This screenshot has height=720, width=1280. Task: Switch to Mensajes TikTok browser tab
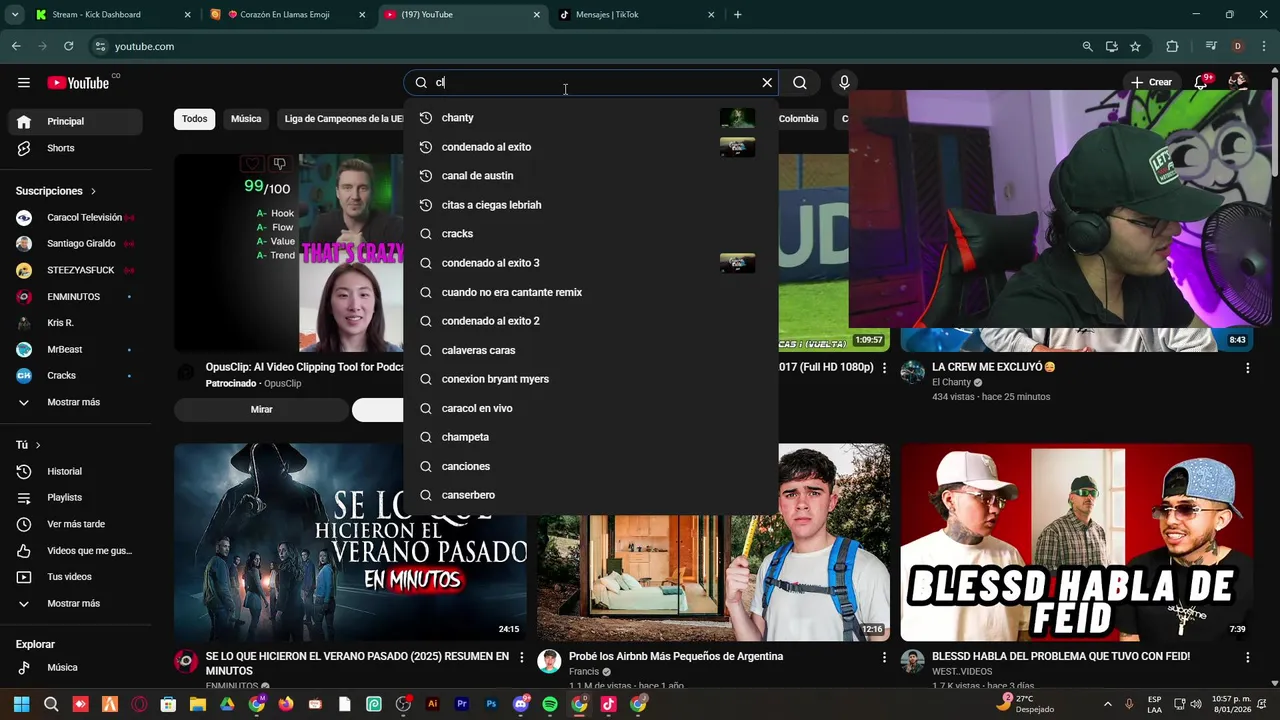tap(637, 15)
